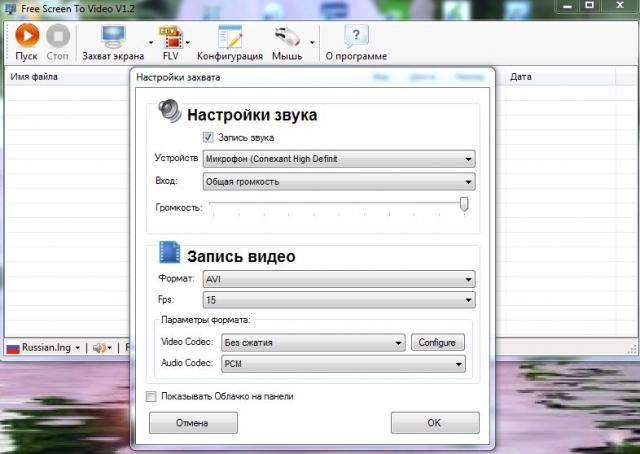
Task: Click the gray Стоп stop icon
Action: (58, 36)
